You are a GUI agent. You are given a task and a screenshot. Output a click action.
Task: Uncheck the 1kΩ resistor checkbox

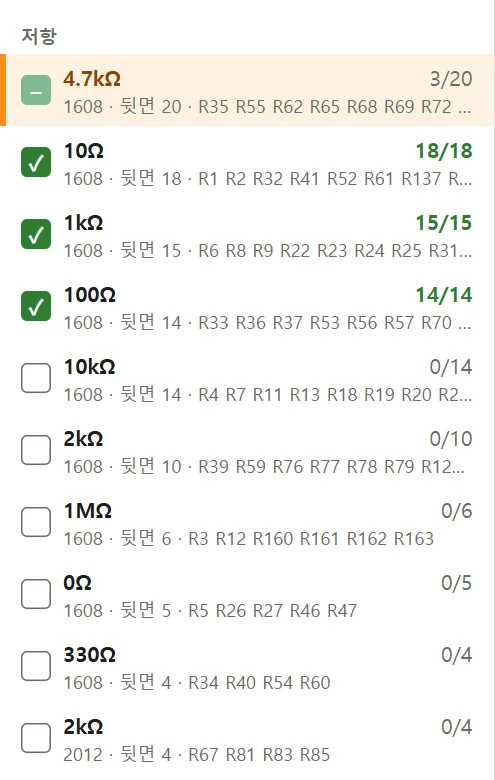point(36,234)
